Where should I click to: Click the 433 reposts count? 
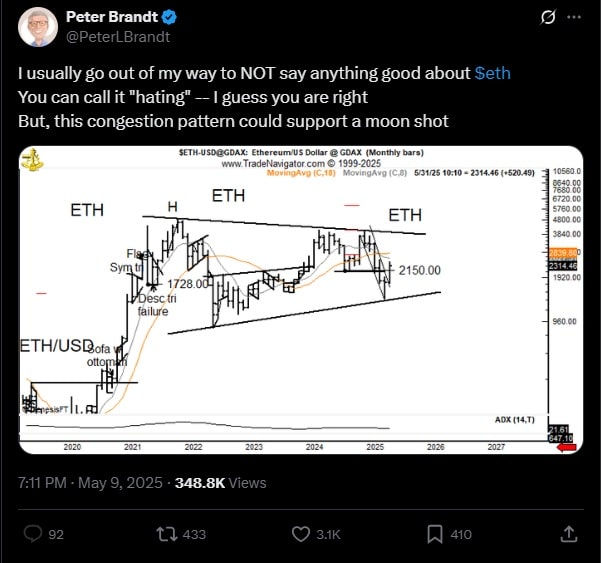coord(194,534)
